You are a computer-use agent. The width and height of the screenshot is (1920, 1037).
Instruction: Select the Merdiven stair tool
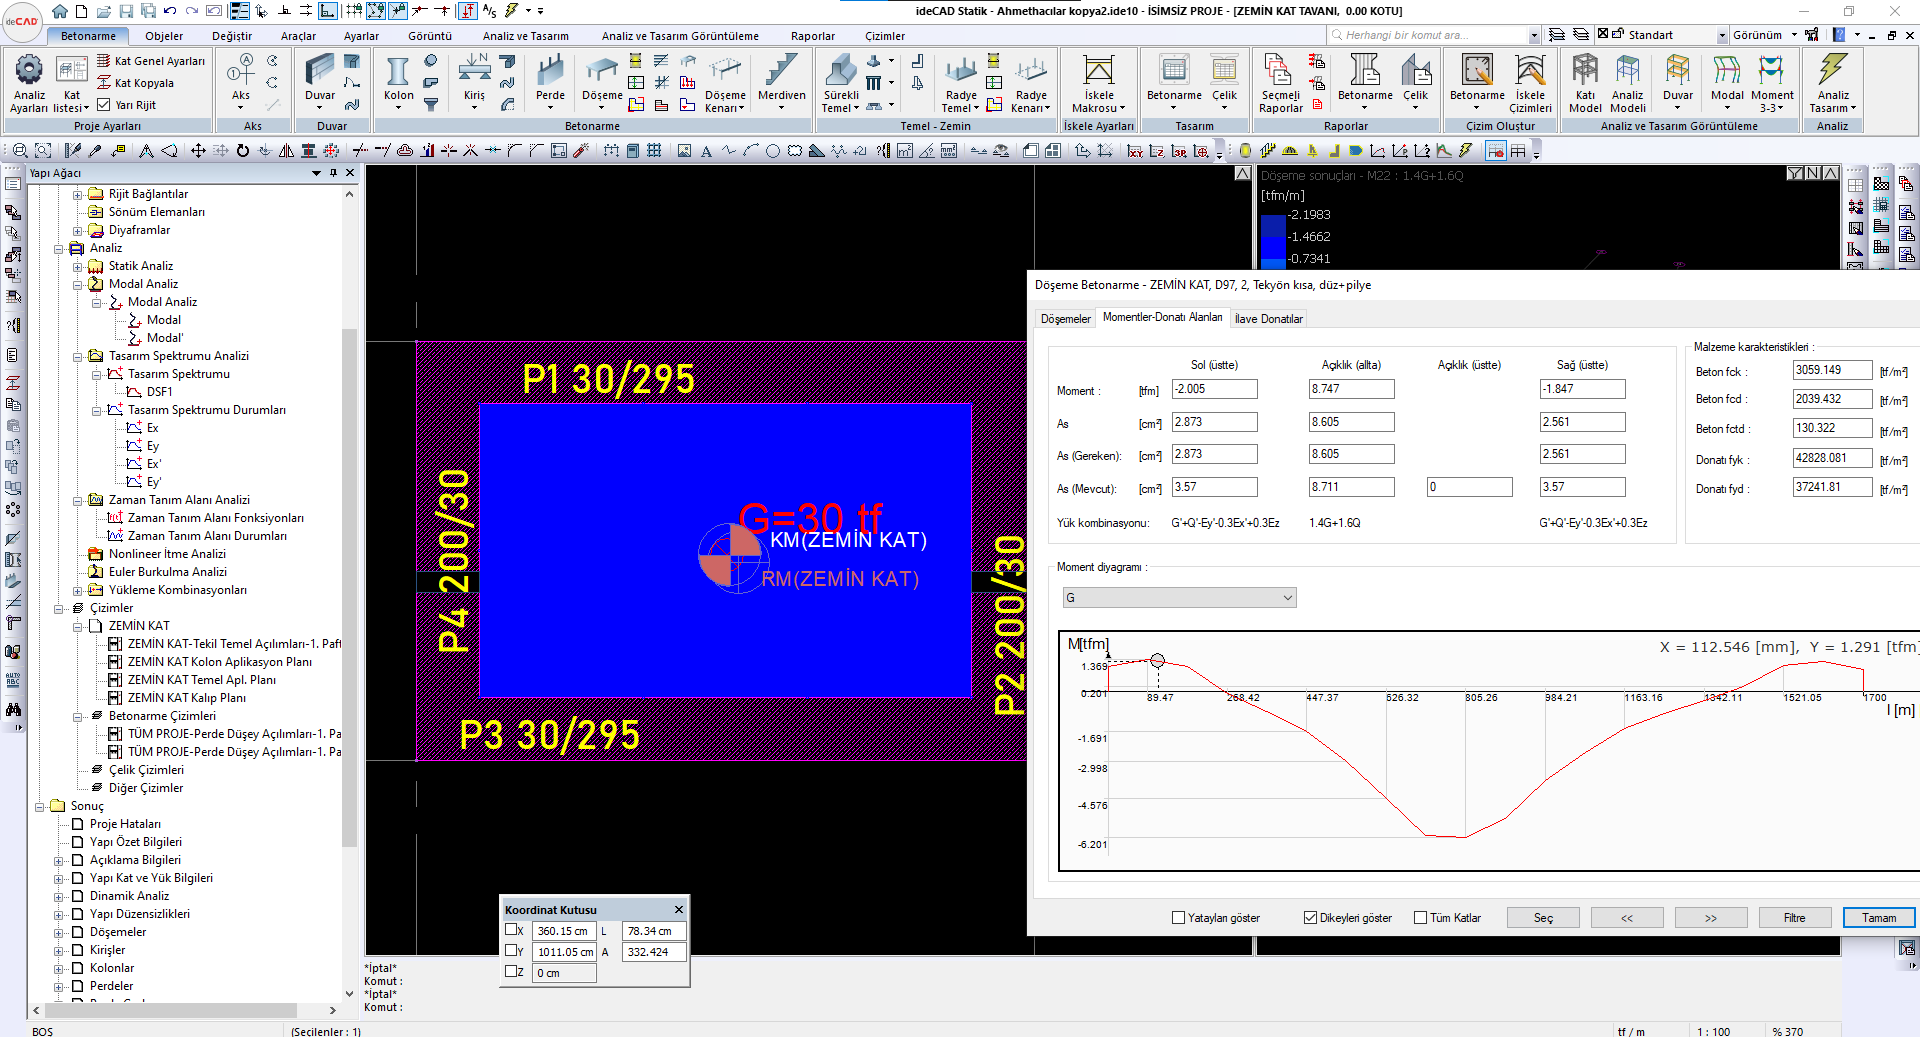781,82
